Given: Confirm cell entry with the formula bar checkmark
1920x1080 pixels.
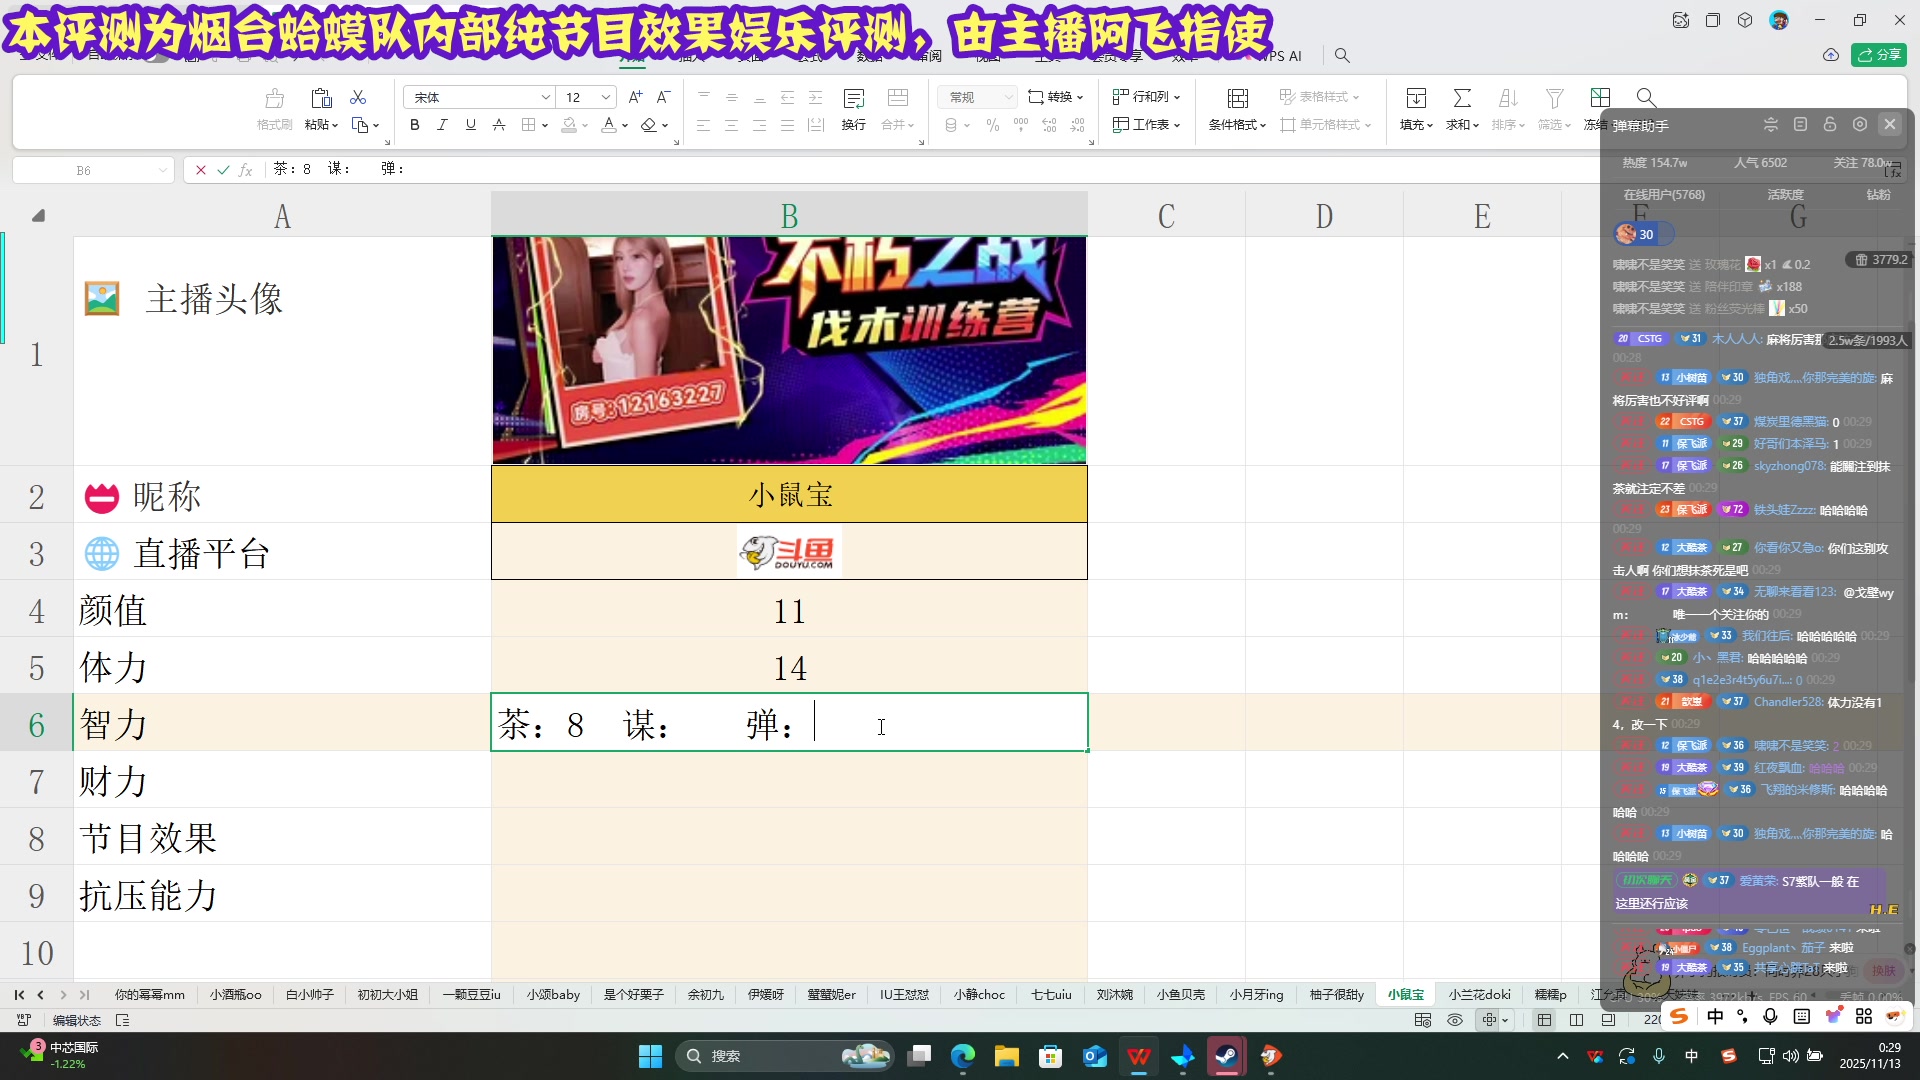Looking at the screenshot, I should pyautogui.click(x=222, y=169).
